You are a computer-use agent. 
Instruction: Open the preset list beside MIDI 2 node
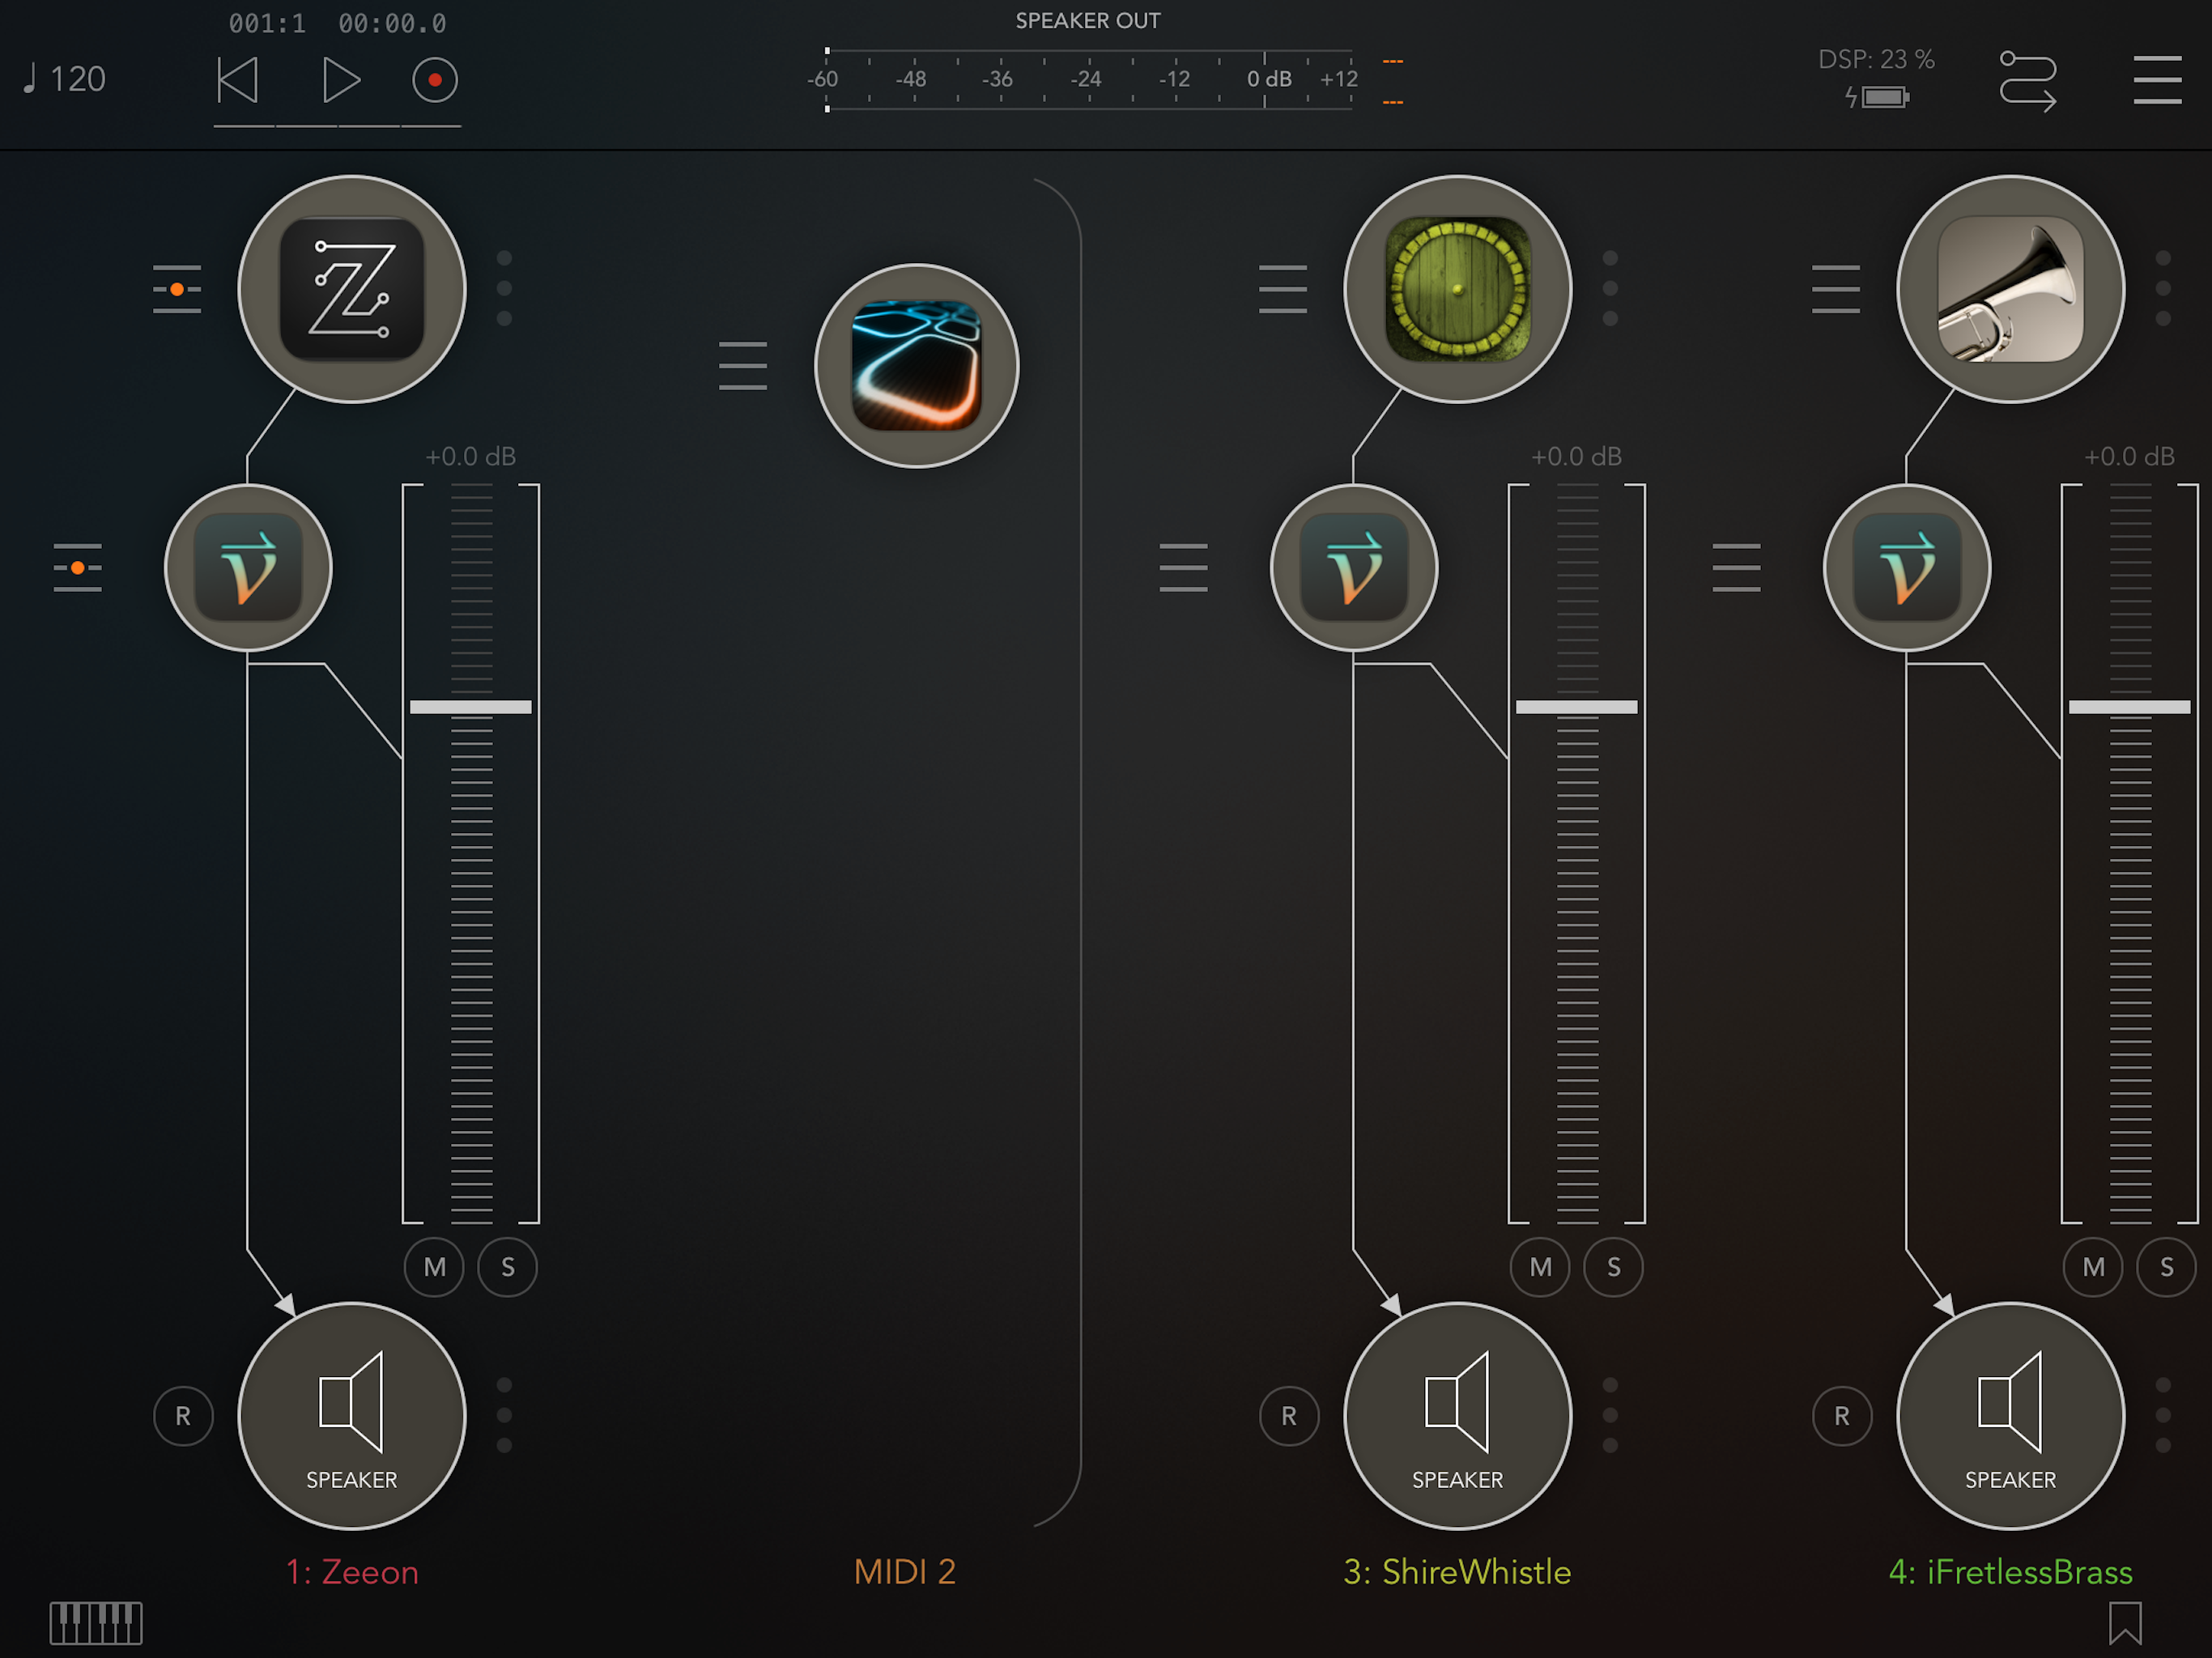pos(743,366)
